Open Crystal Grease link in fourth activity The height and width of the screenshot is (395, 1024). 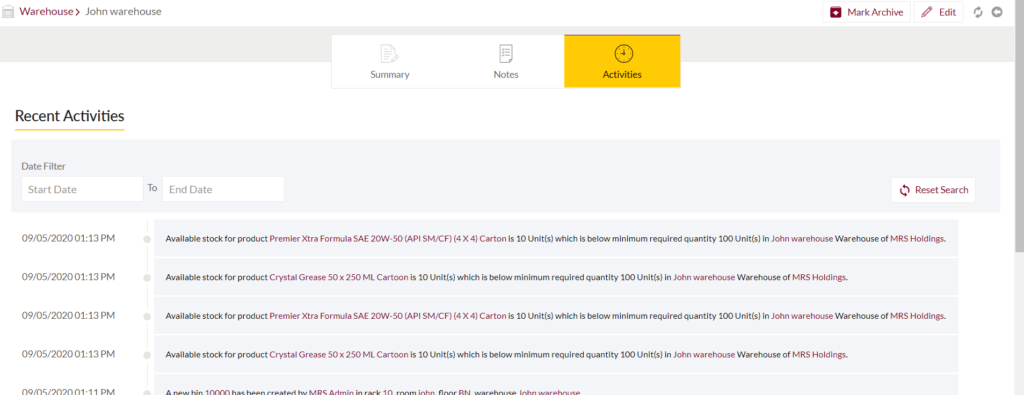(339, 355)
